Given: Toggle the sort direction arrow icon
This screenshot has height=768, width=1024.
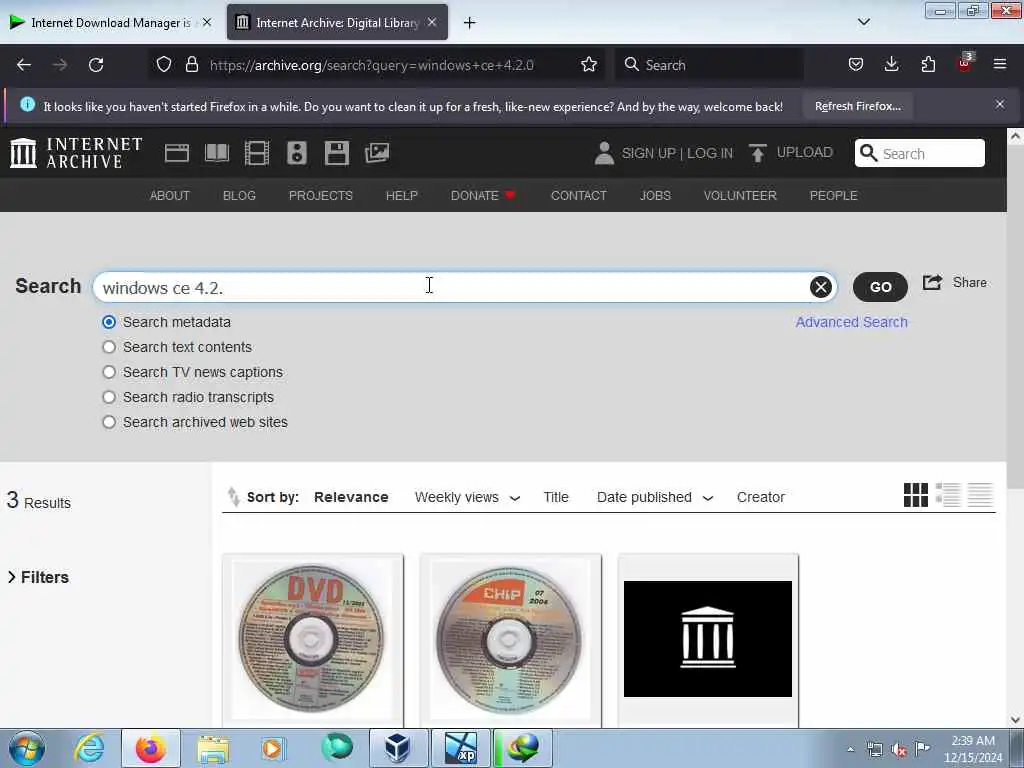Looking at the screenshot, I should point(233,497).
